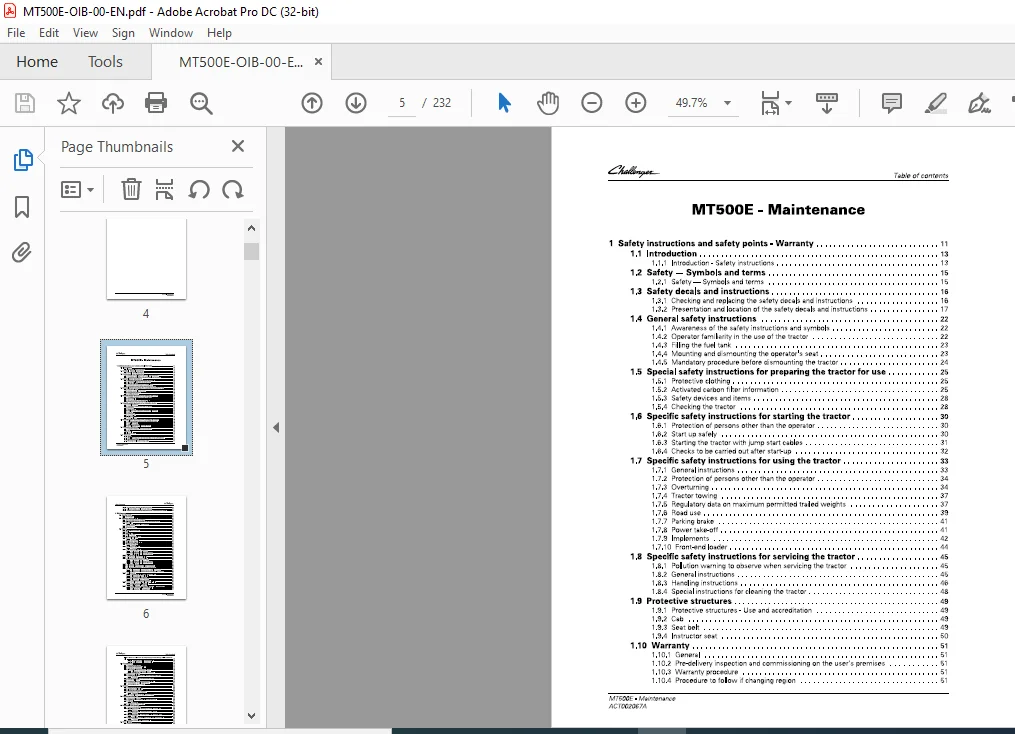Click the thumbnail panel scrollbar handle
Viewport: 1015px width, 734px height.
(x=252, y=251)
